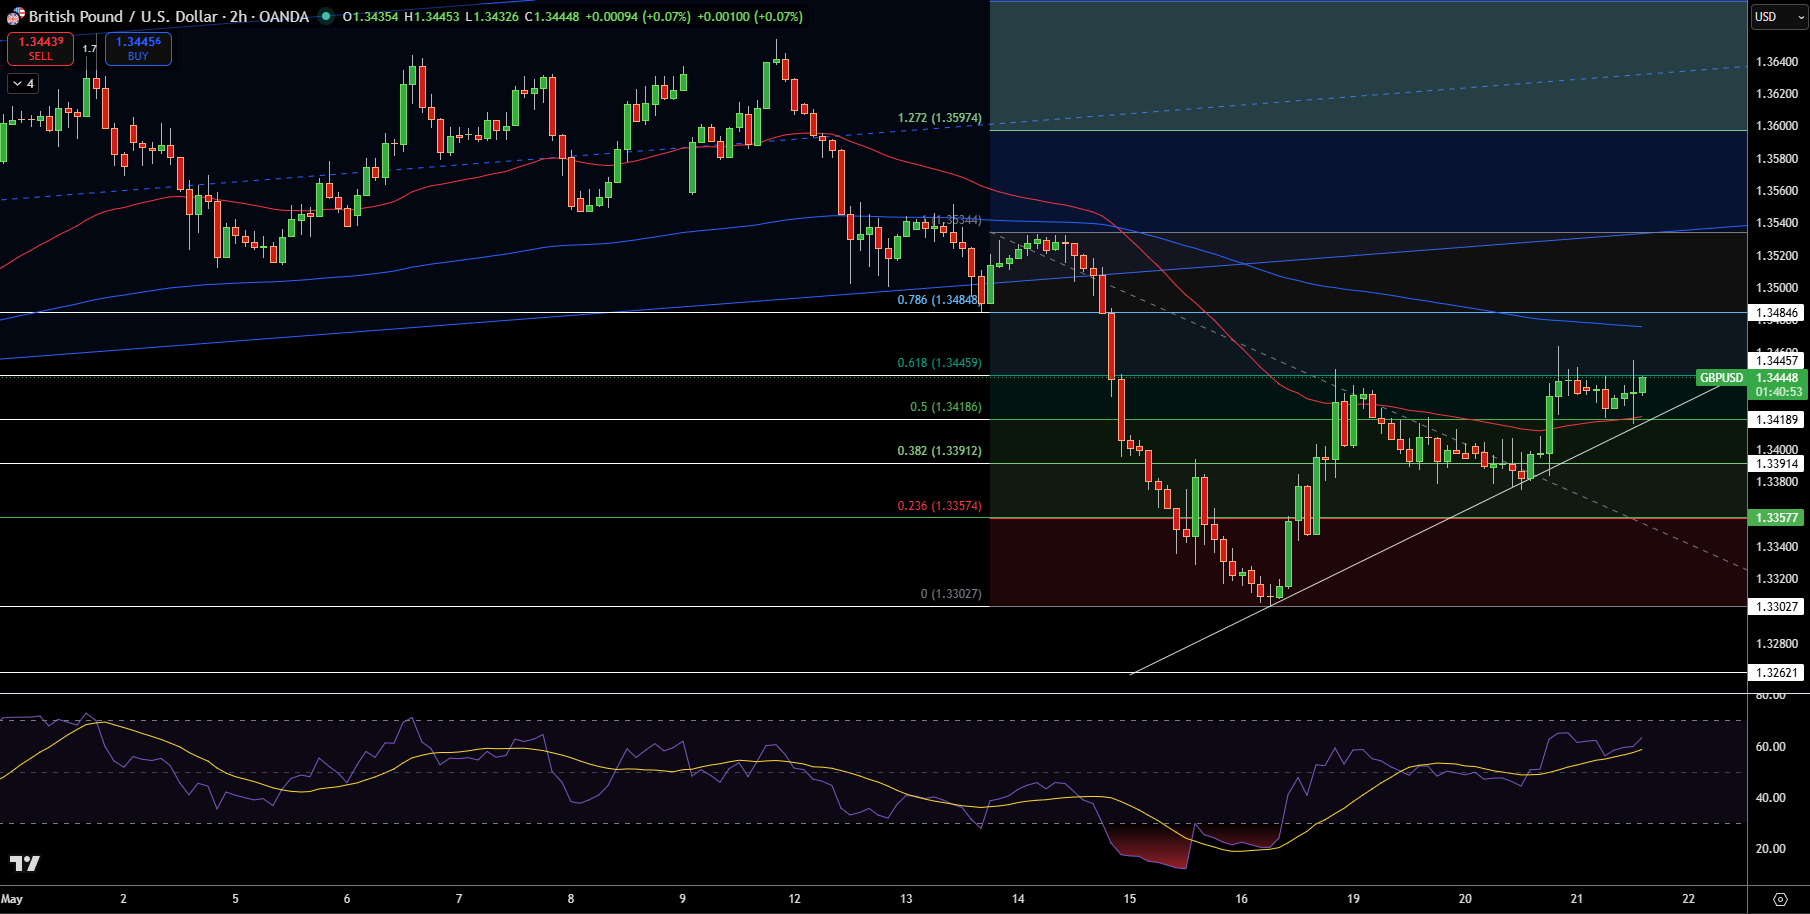Screen dimensions: 1810x914
Task: Click the 20.00 RSI scale label
Action: click(1771, 849)
